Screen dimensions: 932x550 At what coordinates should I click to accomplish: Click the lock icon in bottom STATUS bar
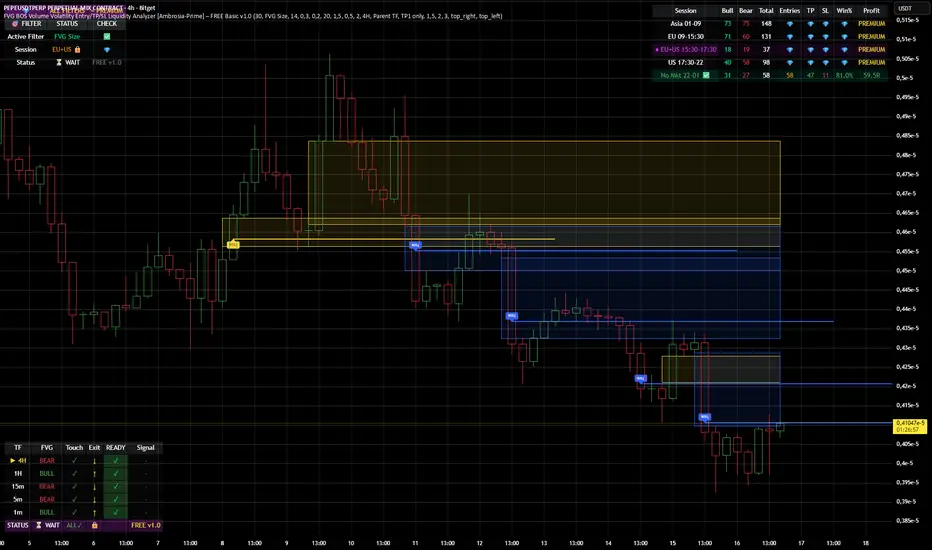pyautogui.click(x=95, y=525)
